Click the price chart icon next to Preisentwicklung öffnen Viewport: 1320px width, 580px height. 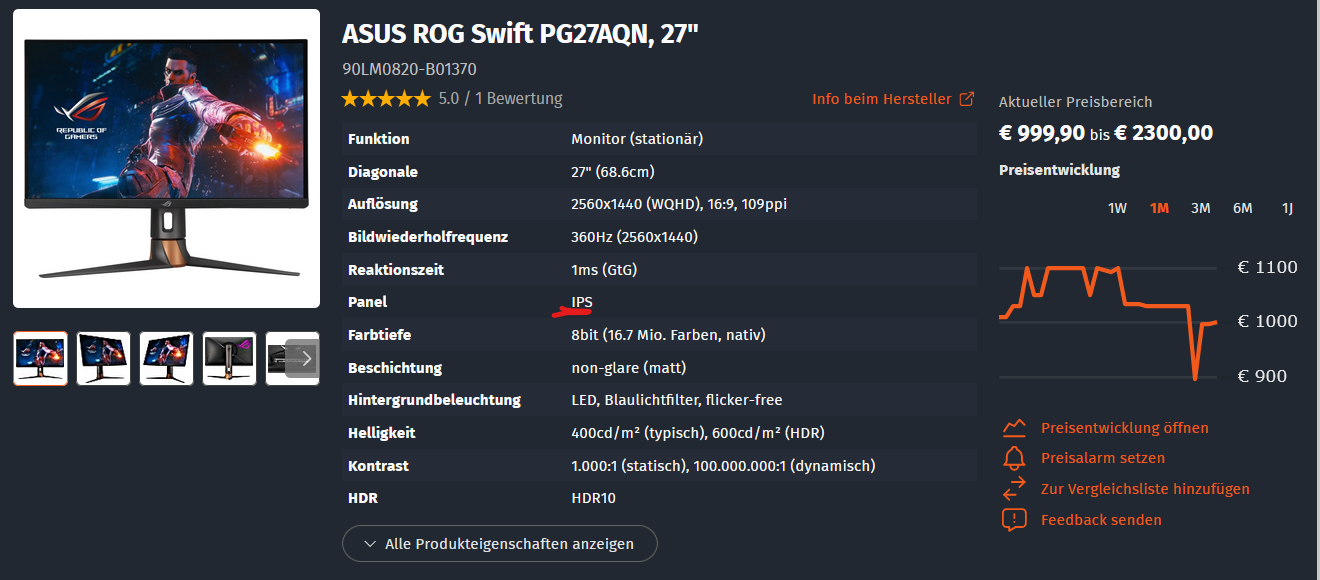pos(1014,428)
